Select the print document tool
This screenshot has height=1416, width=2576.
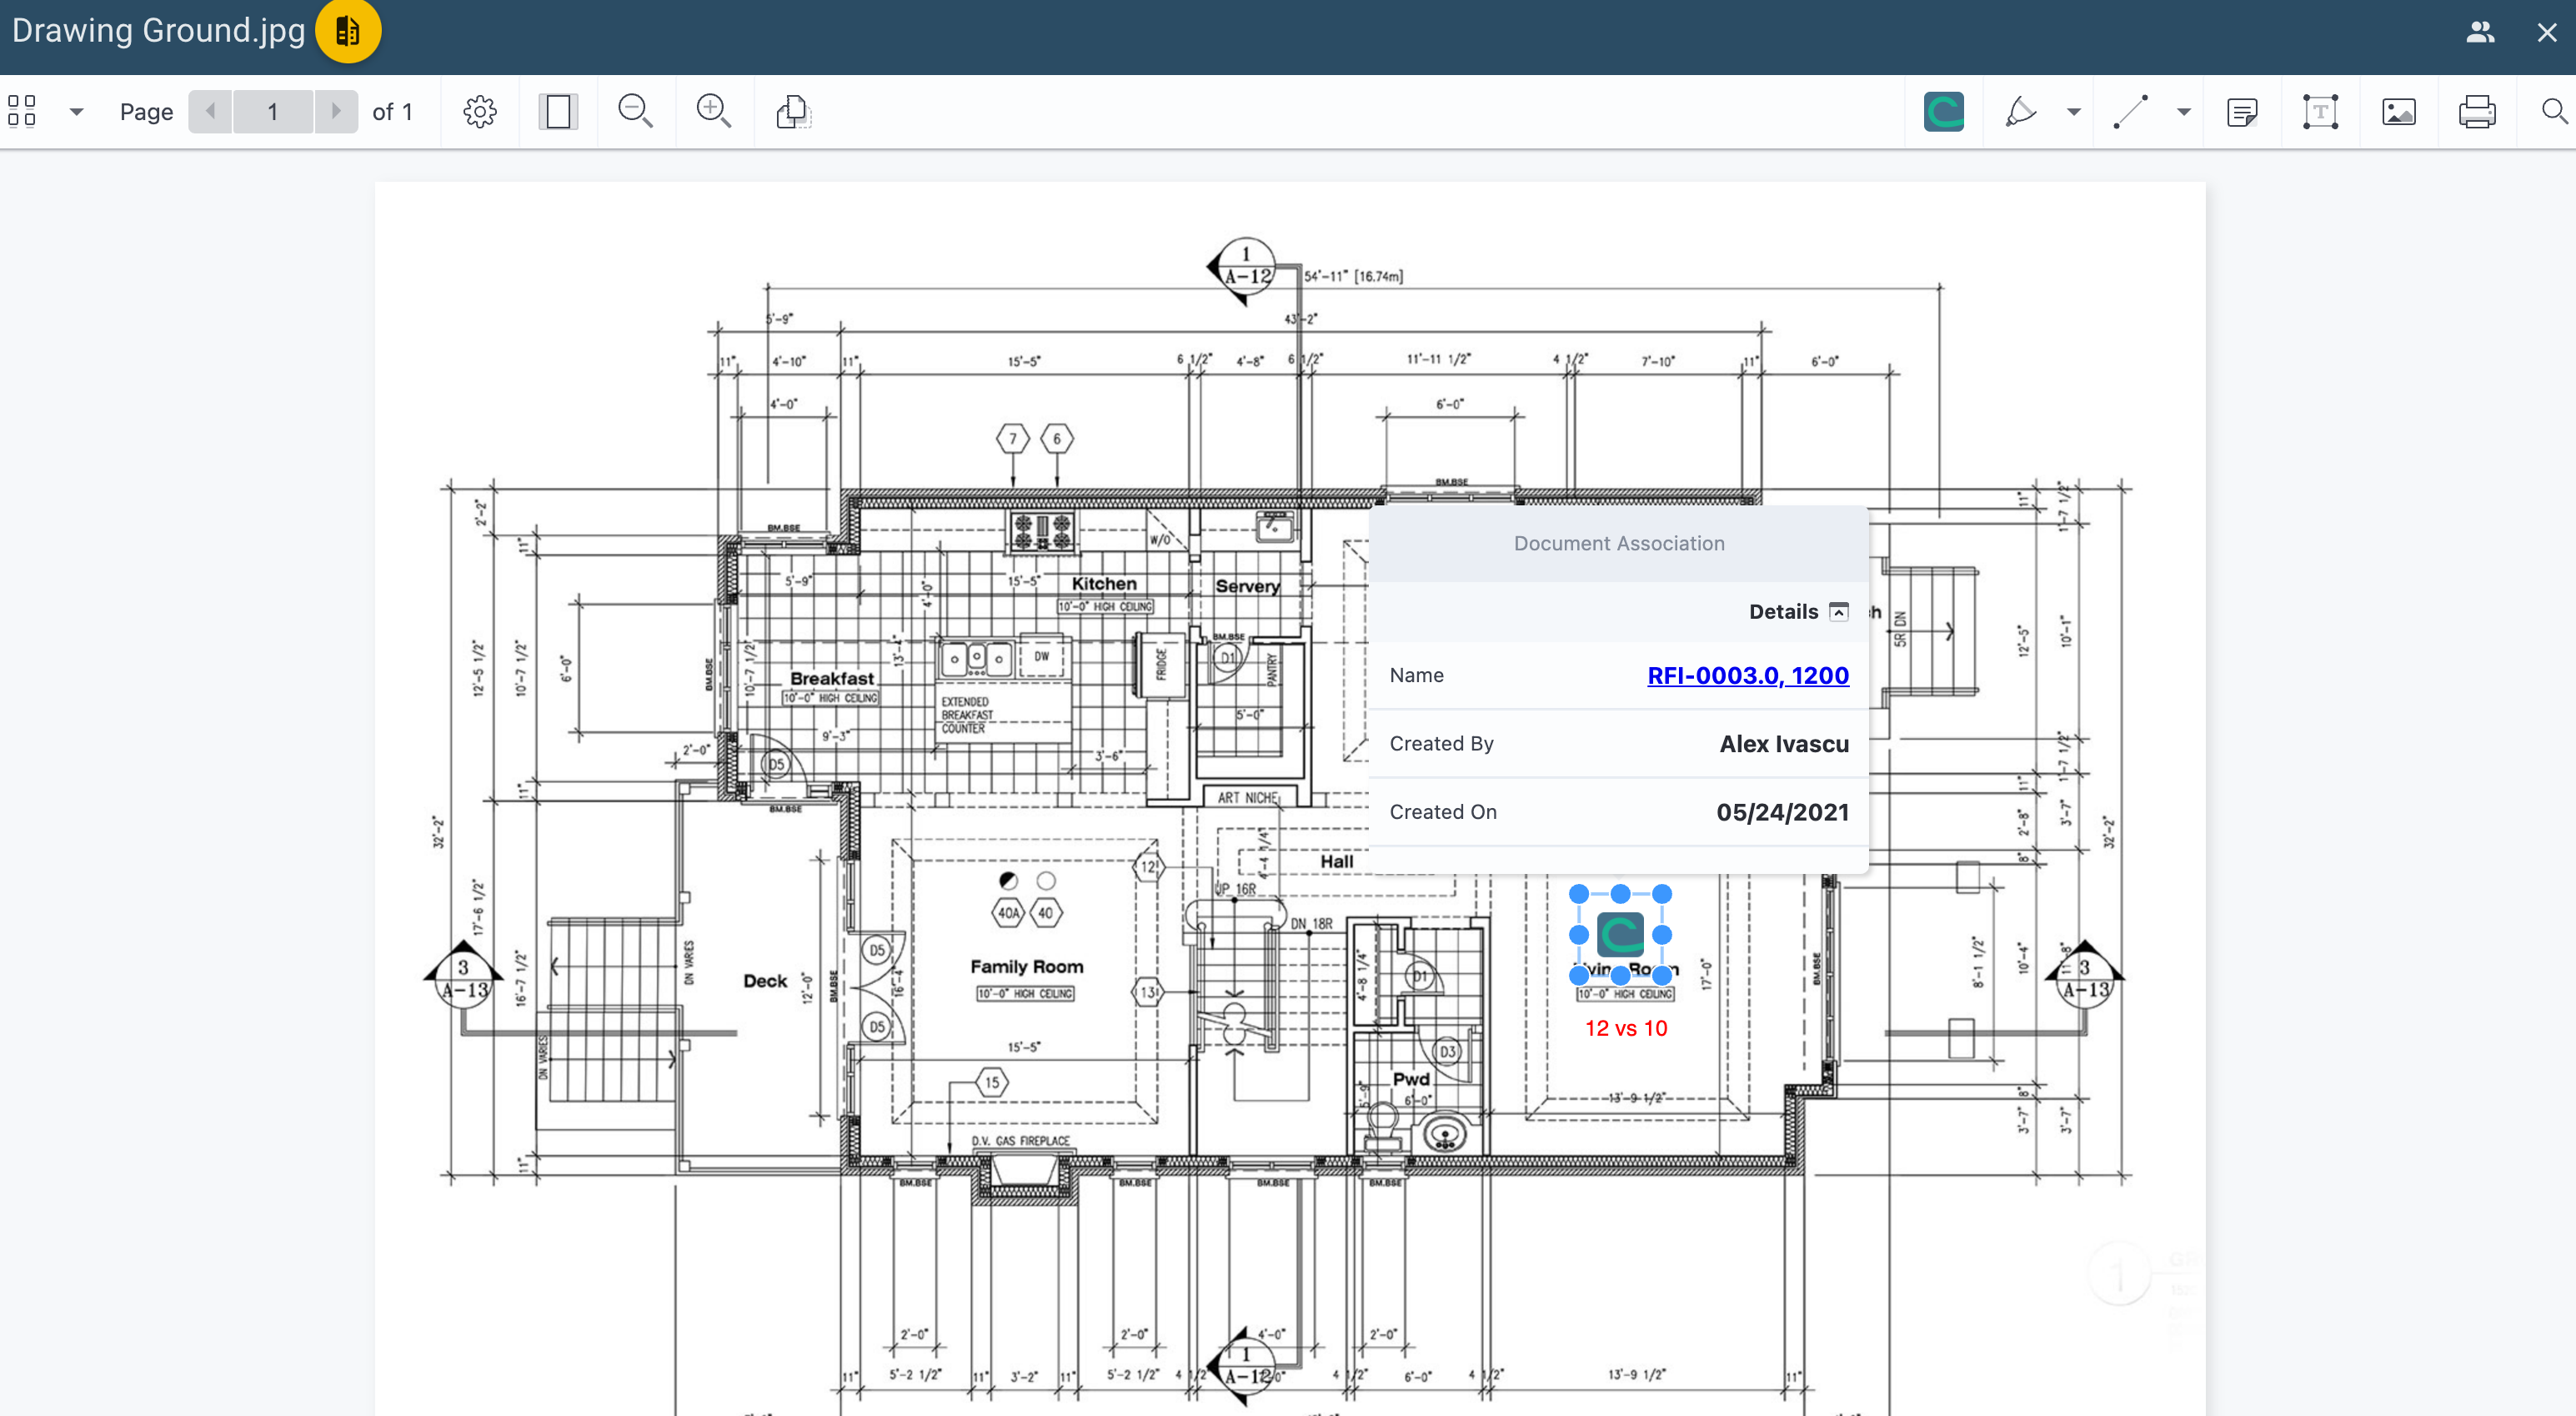point(2477,110)
